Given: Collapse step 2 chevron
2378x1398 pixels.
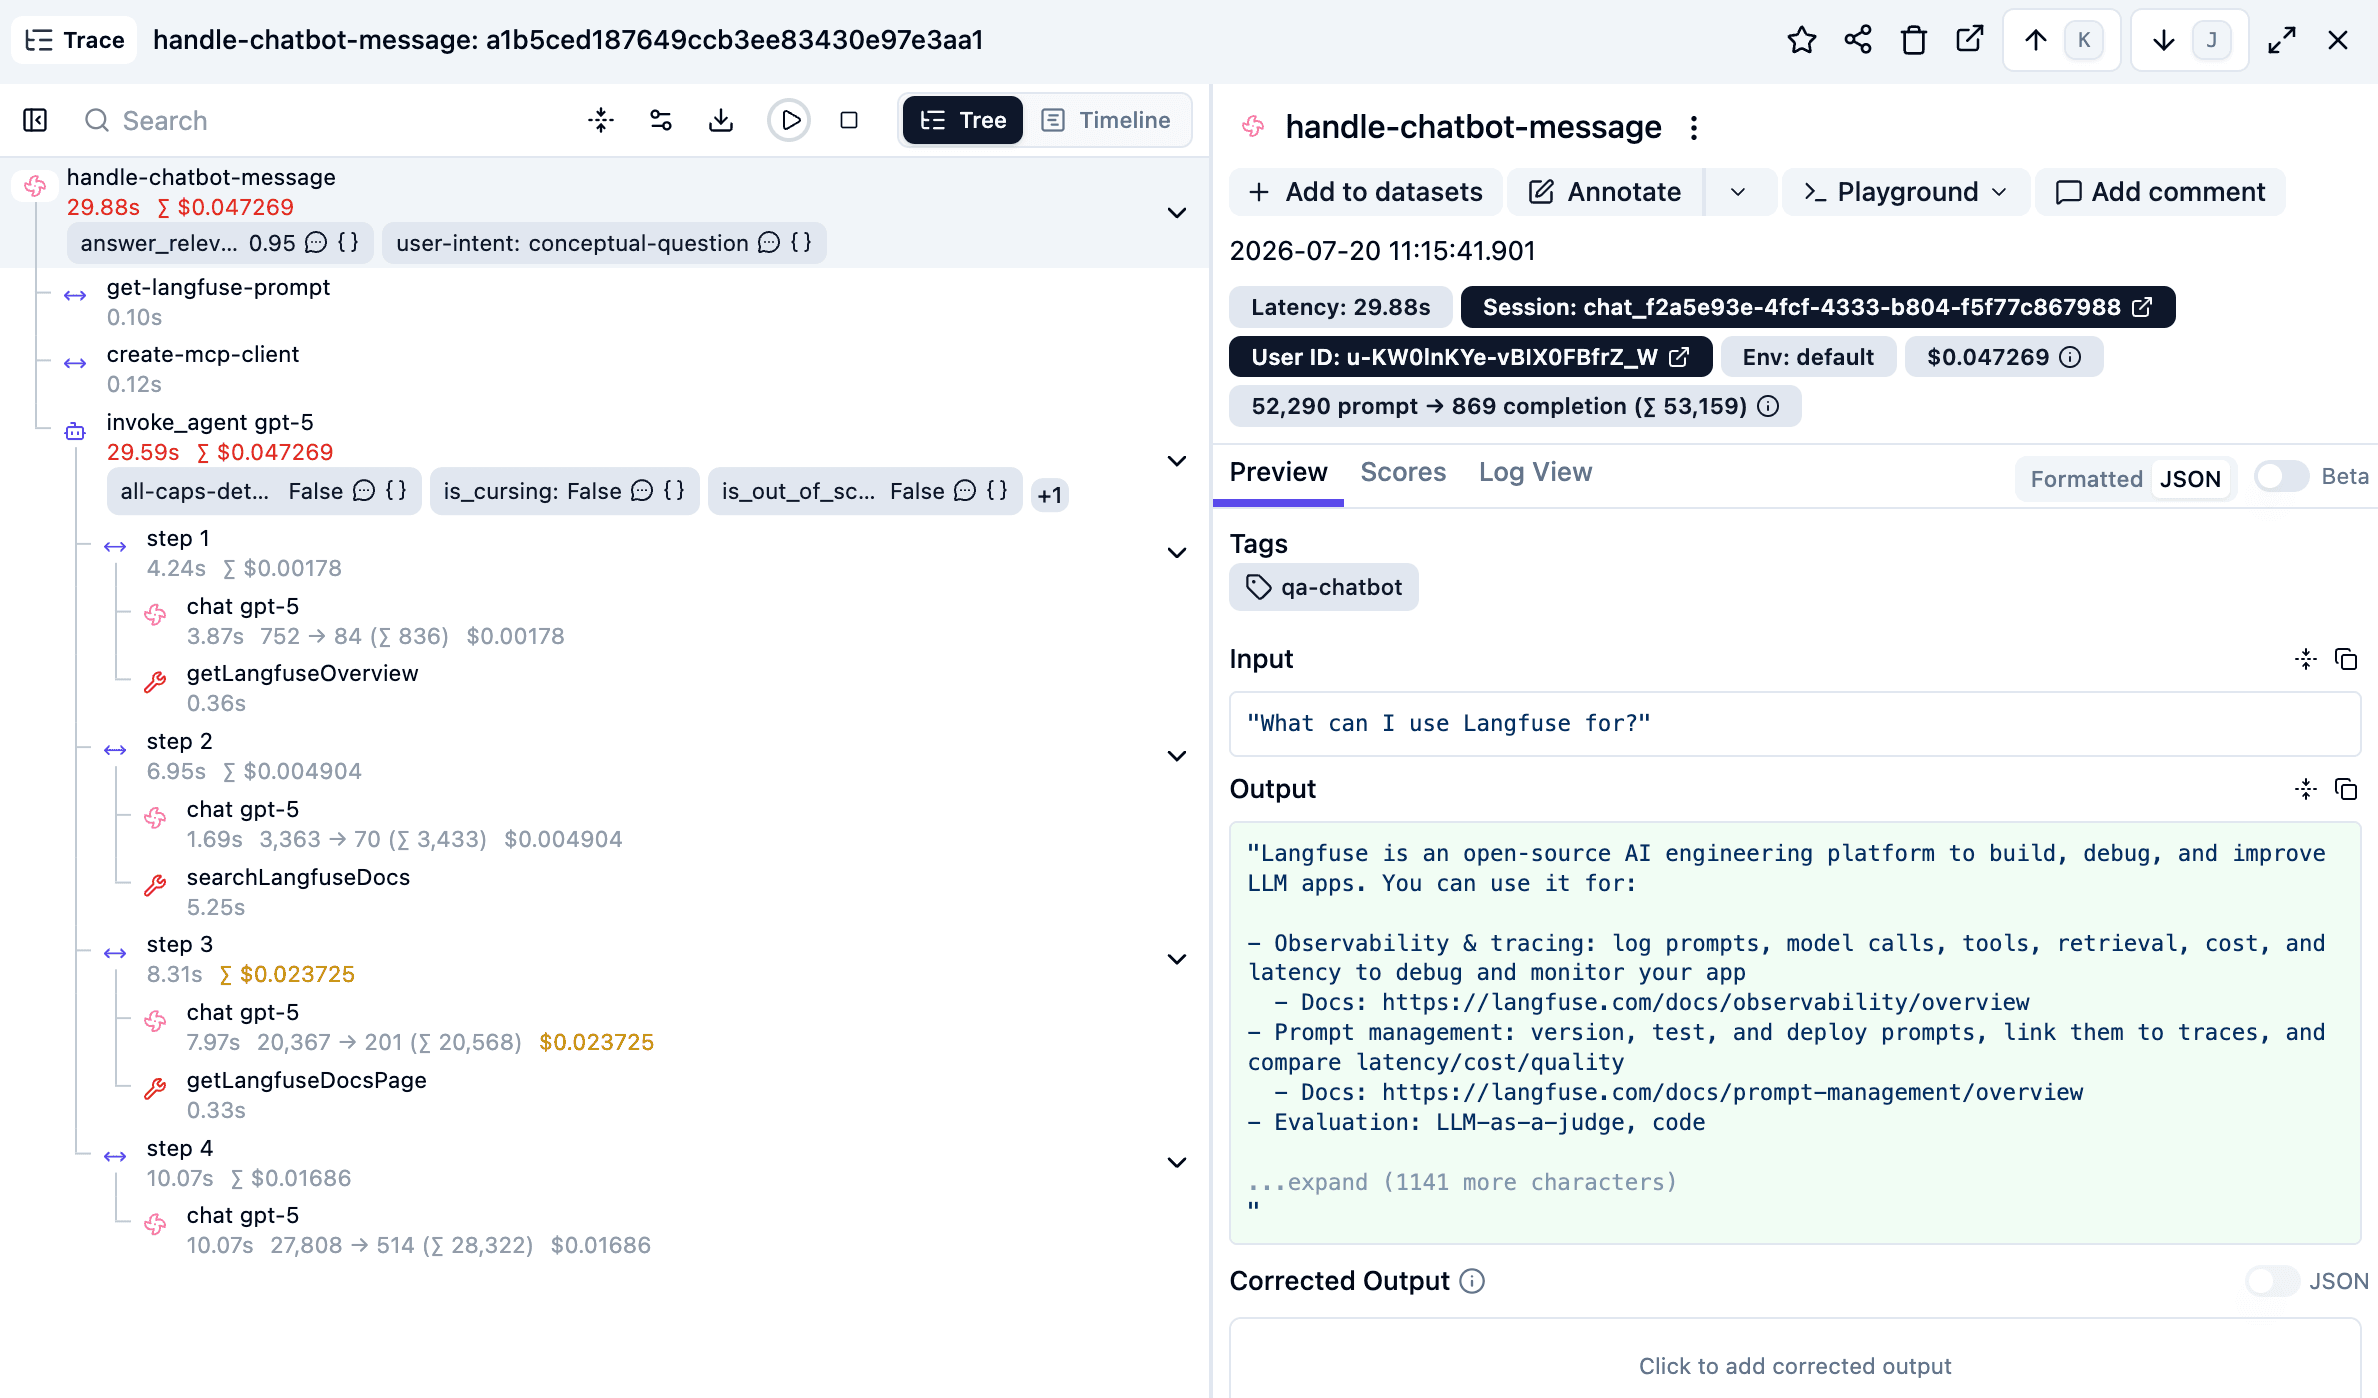Looking at the screenshot, I should coord(1177,756).
